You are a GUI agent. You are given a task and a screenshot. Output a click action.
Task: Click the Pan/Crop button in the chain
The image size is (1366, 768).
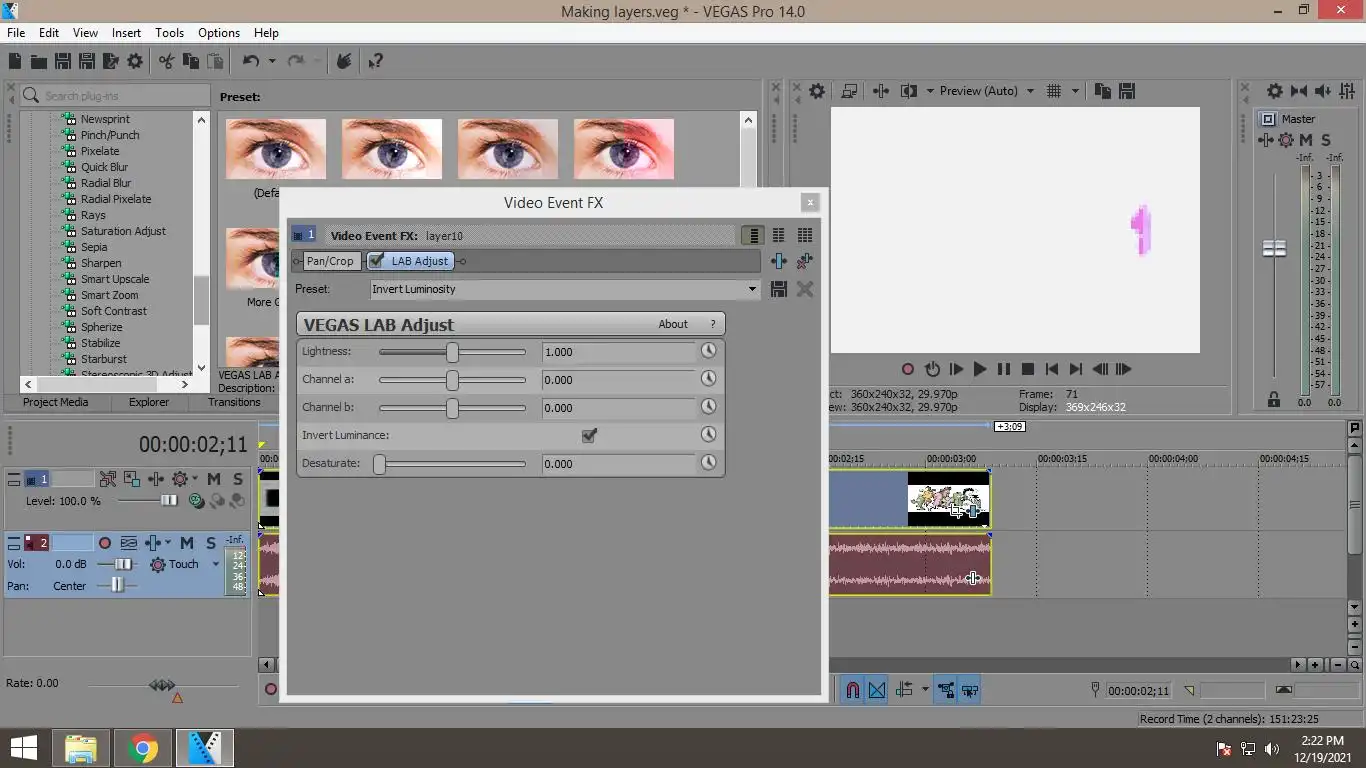click(x=330, y=261)
